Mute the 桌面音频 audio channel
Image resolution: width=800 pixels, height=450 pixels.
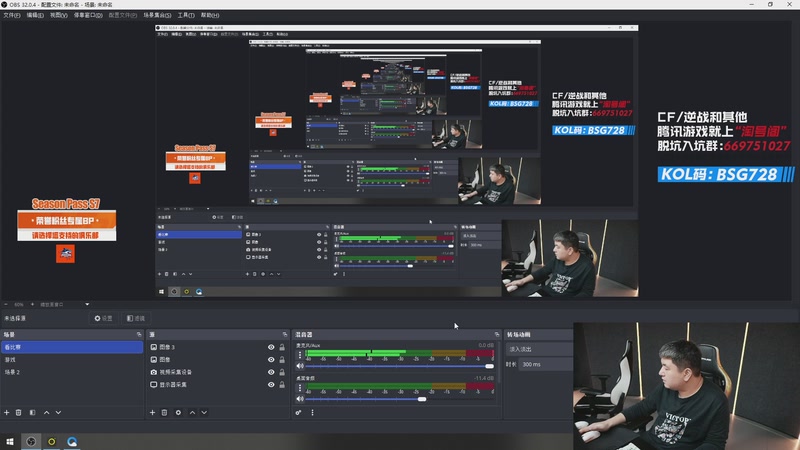pos(300,399)
